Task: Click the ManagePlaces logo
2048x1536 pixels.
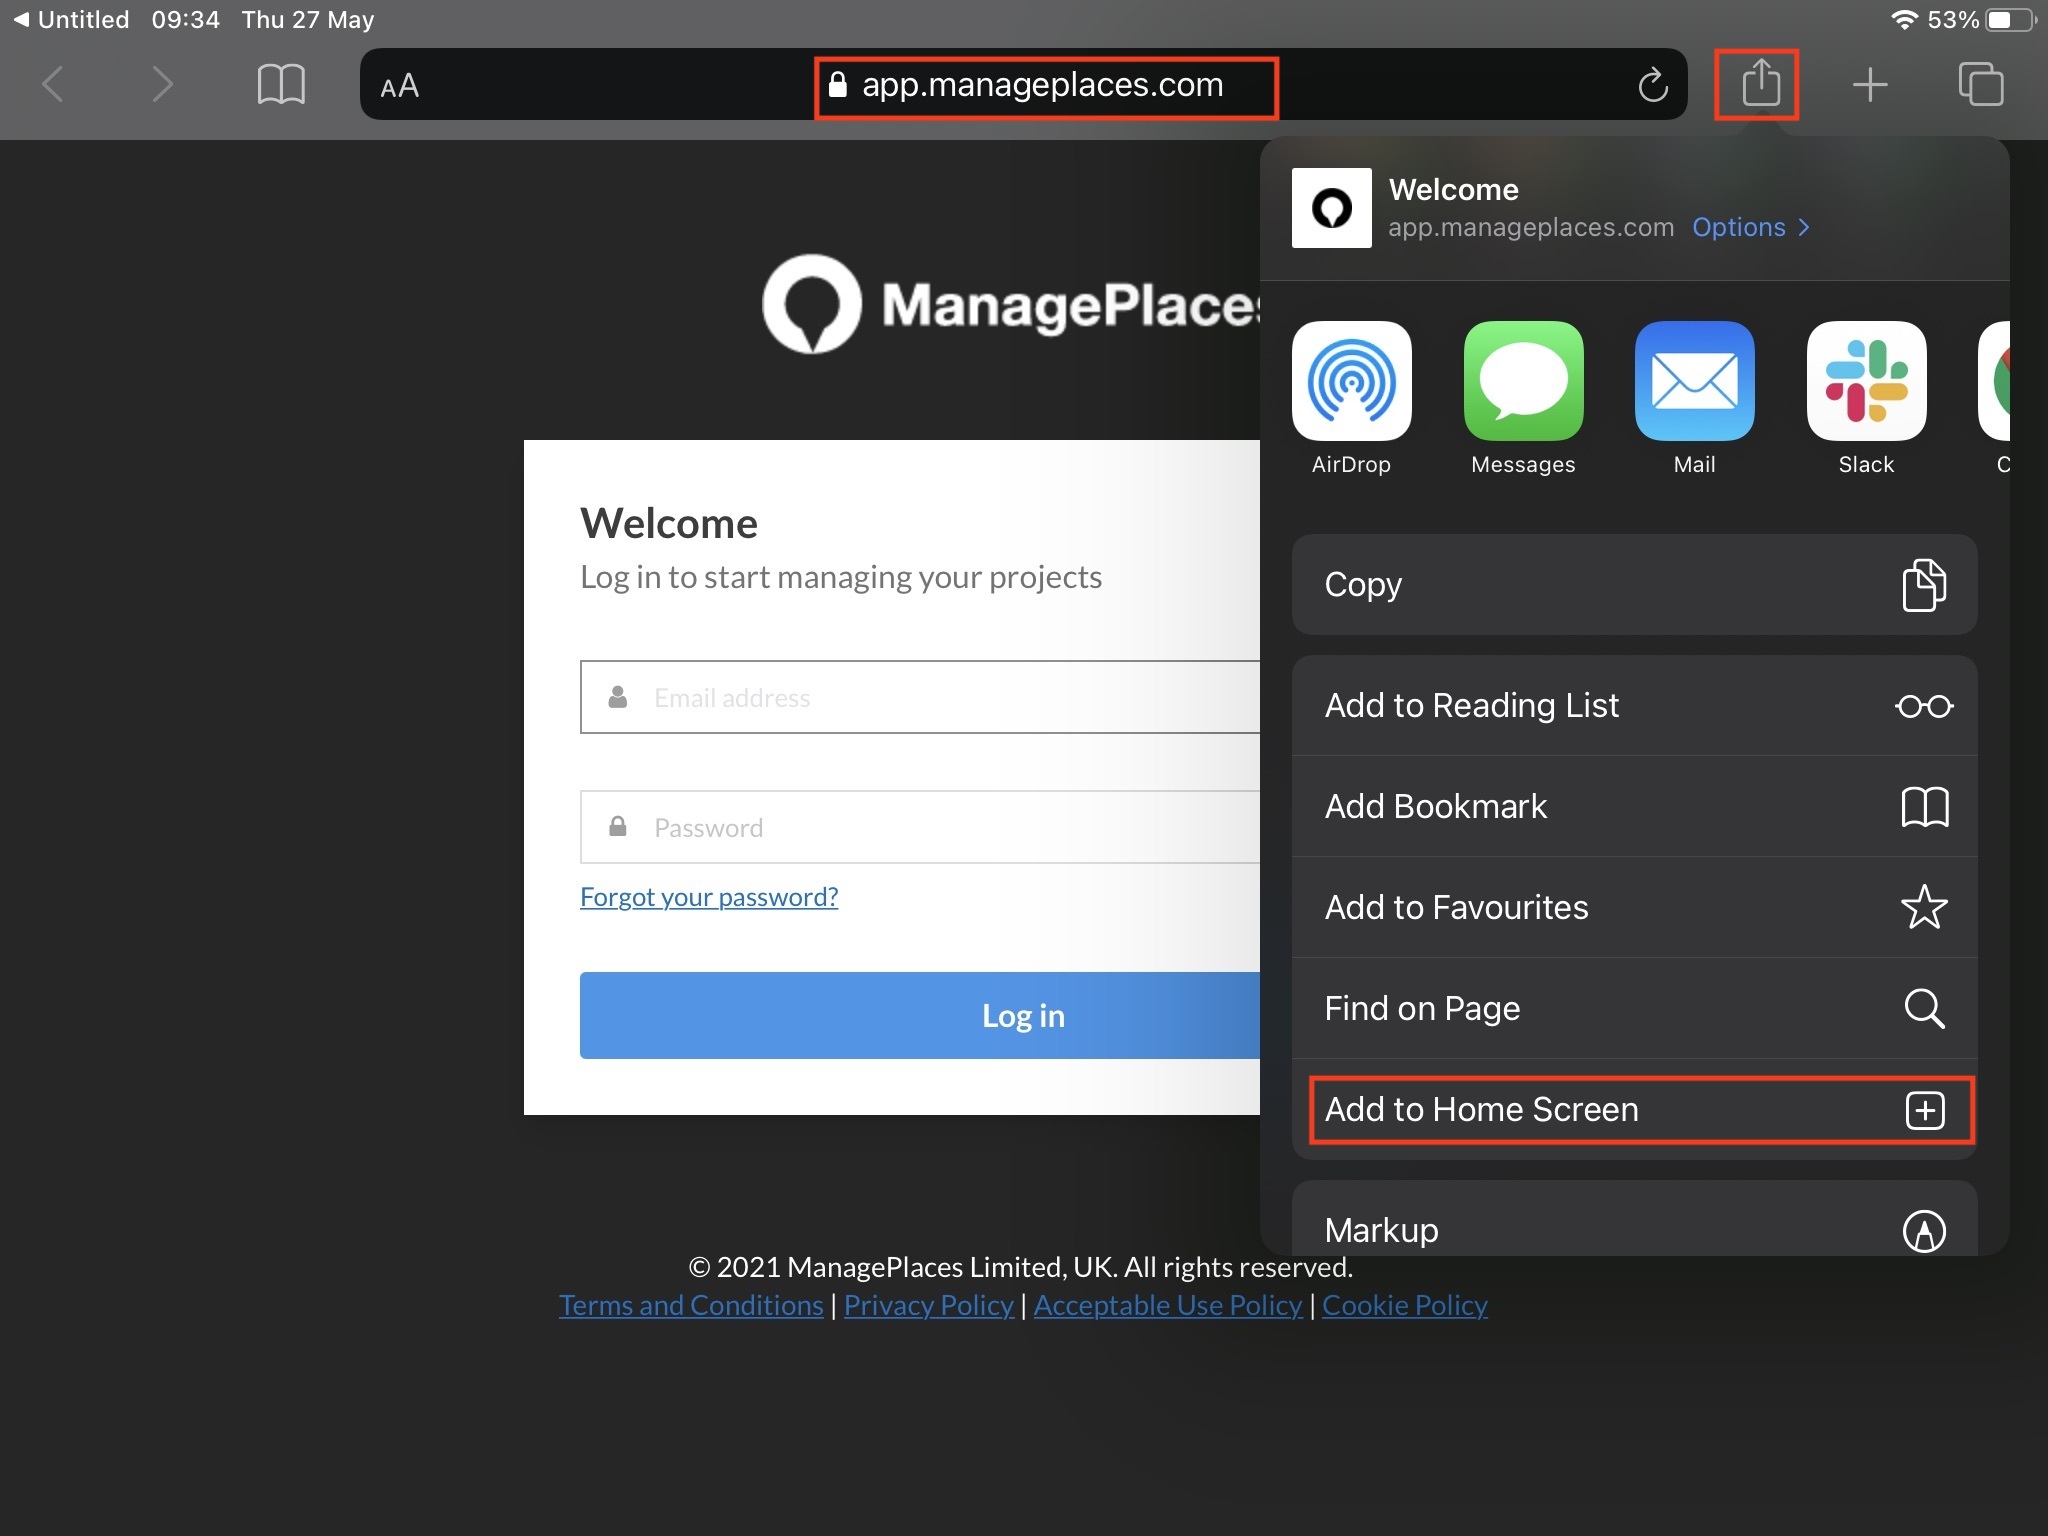Action: coord(1010,304)
